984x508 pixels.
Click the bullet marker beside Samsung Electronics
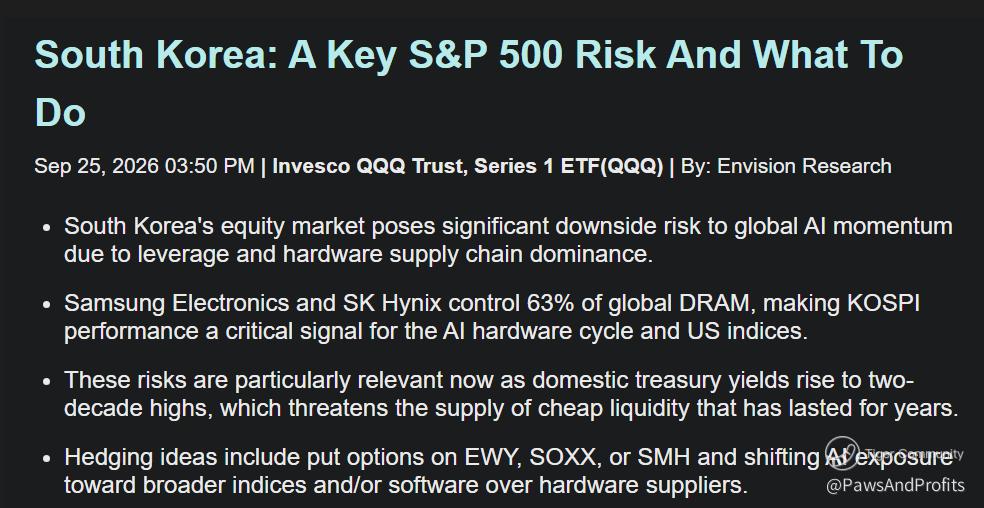(46, 305)
